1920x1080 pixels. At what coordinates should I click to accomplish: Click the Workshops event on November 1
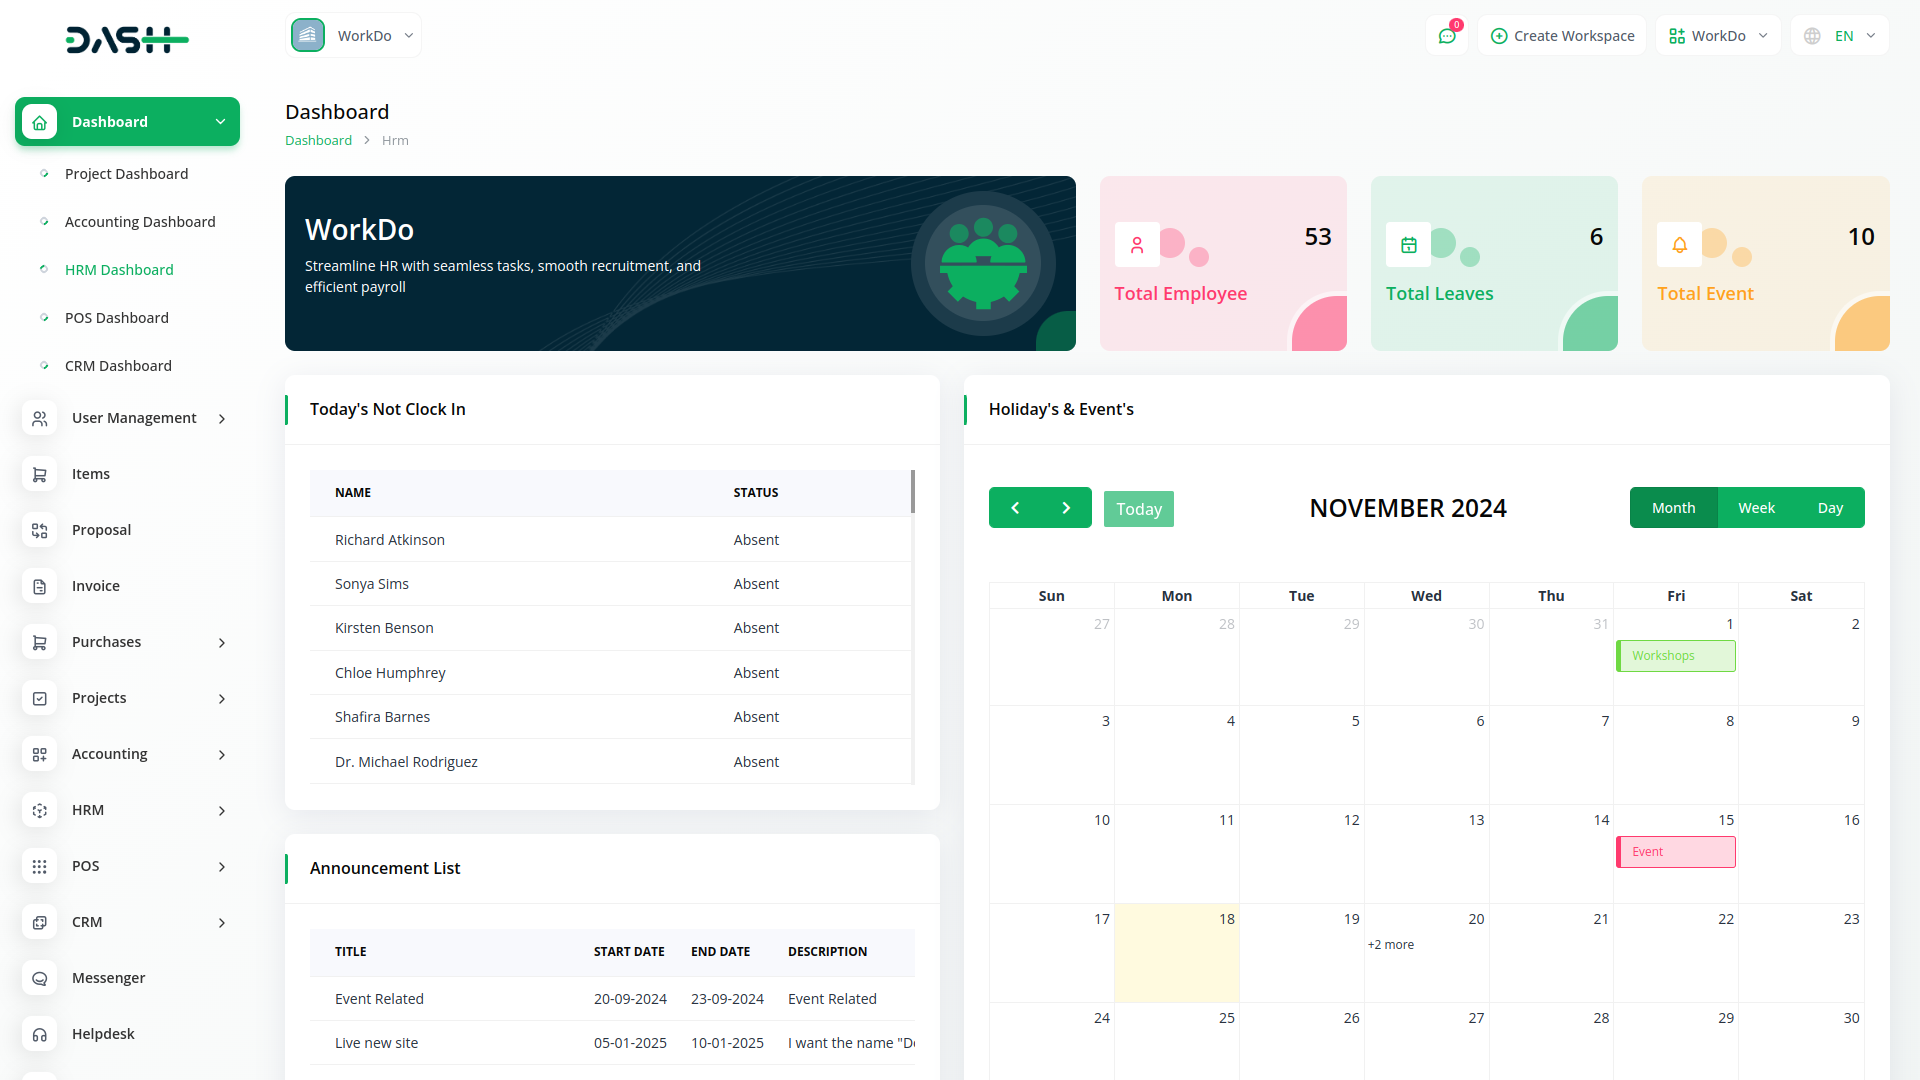coord(1675,655)
